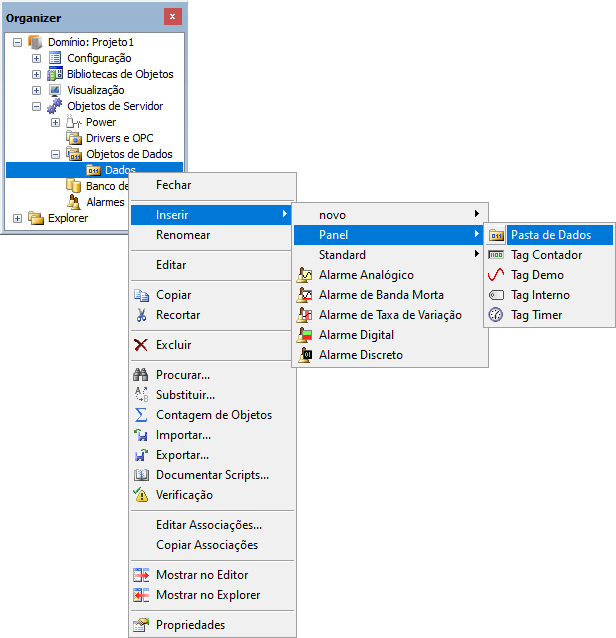Viewport: 616px width, 638px height.
Task: Click the Pasta de Dados folder icon
Action: 496,235
